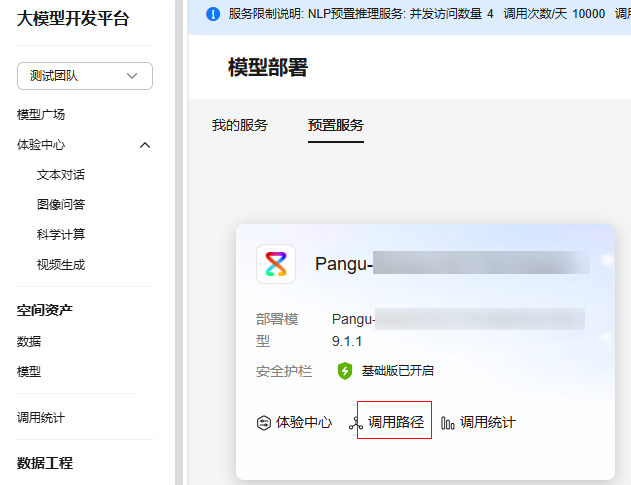Click the 调用路径 link in the Pangu card

[396, 422]
